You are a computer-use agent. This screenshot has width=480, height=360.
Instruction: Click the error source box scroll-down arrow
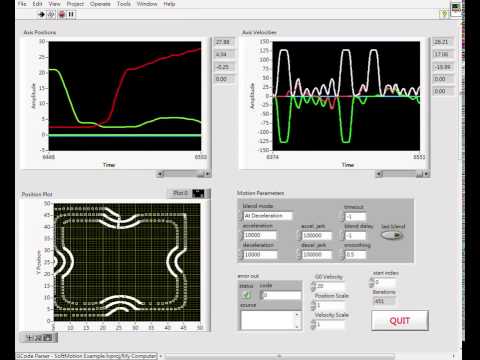(x=297, y=327)
